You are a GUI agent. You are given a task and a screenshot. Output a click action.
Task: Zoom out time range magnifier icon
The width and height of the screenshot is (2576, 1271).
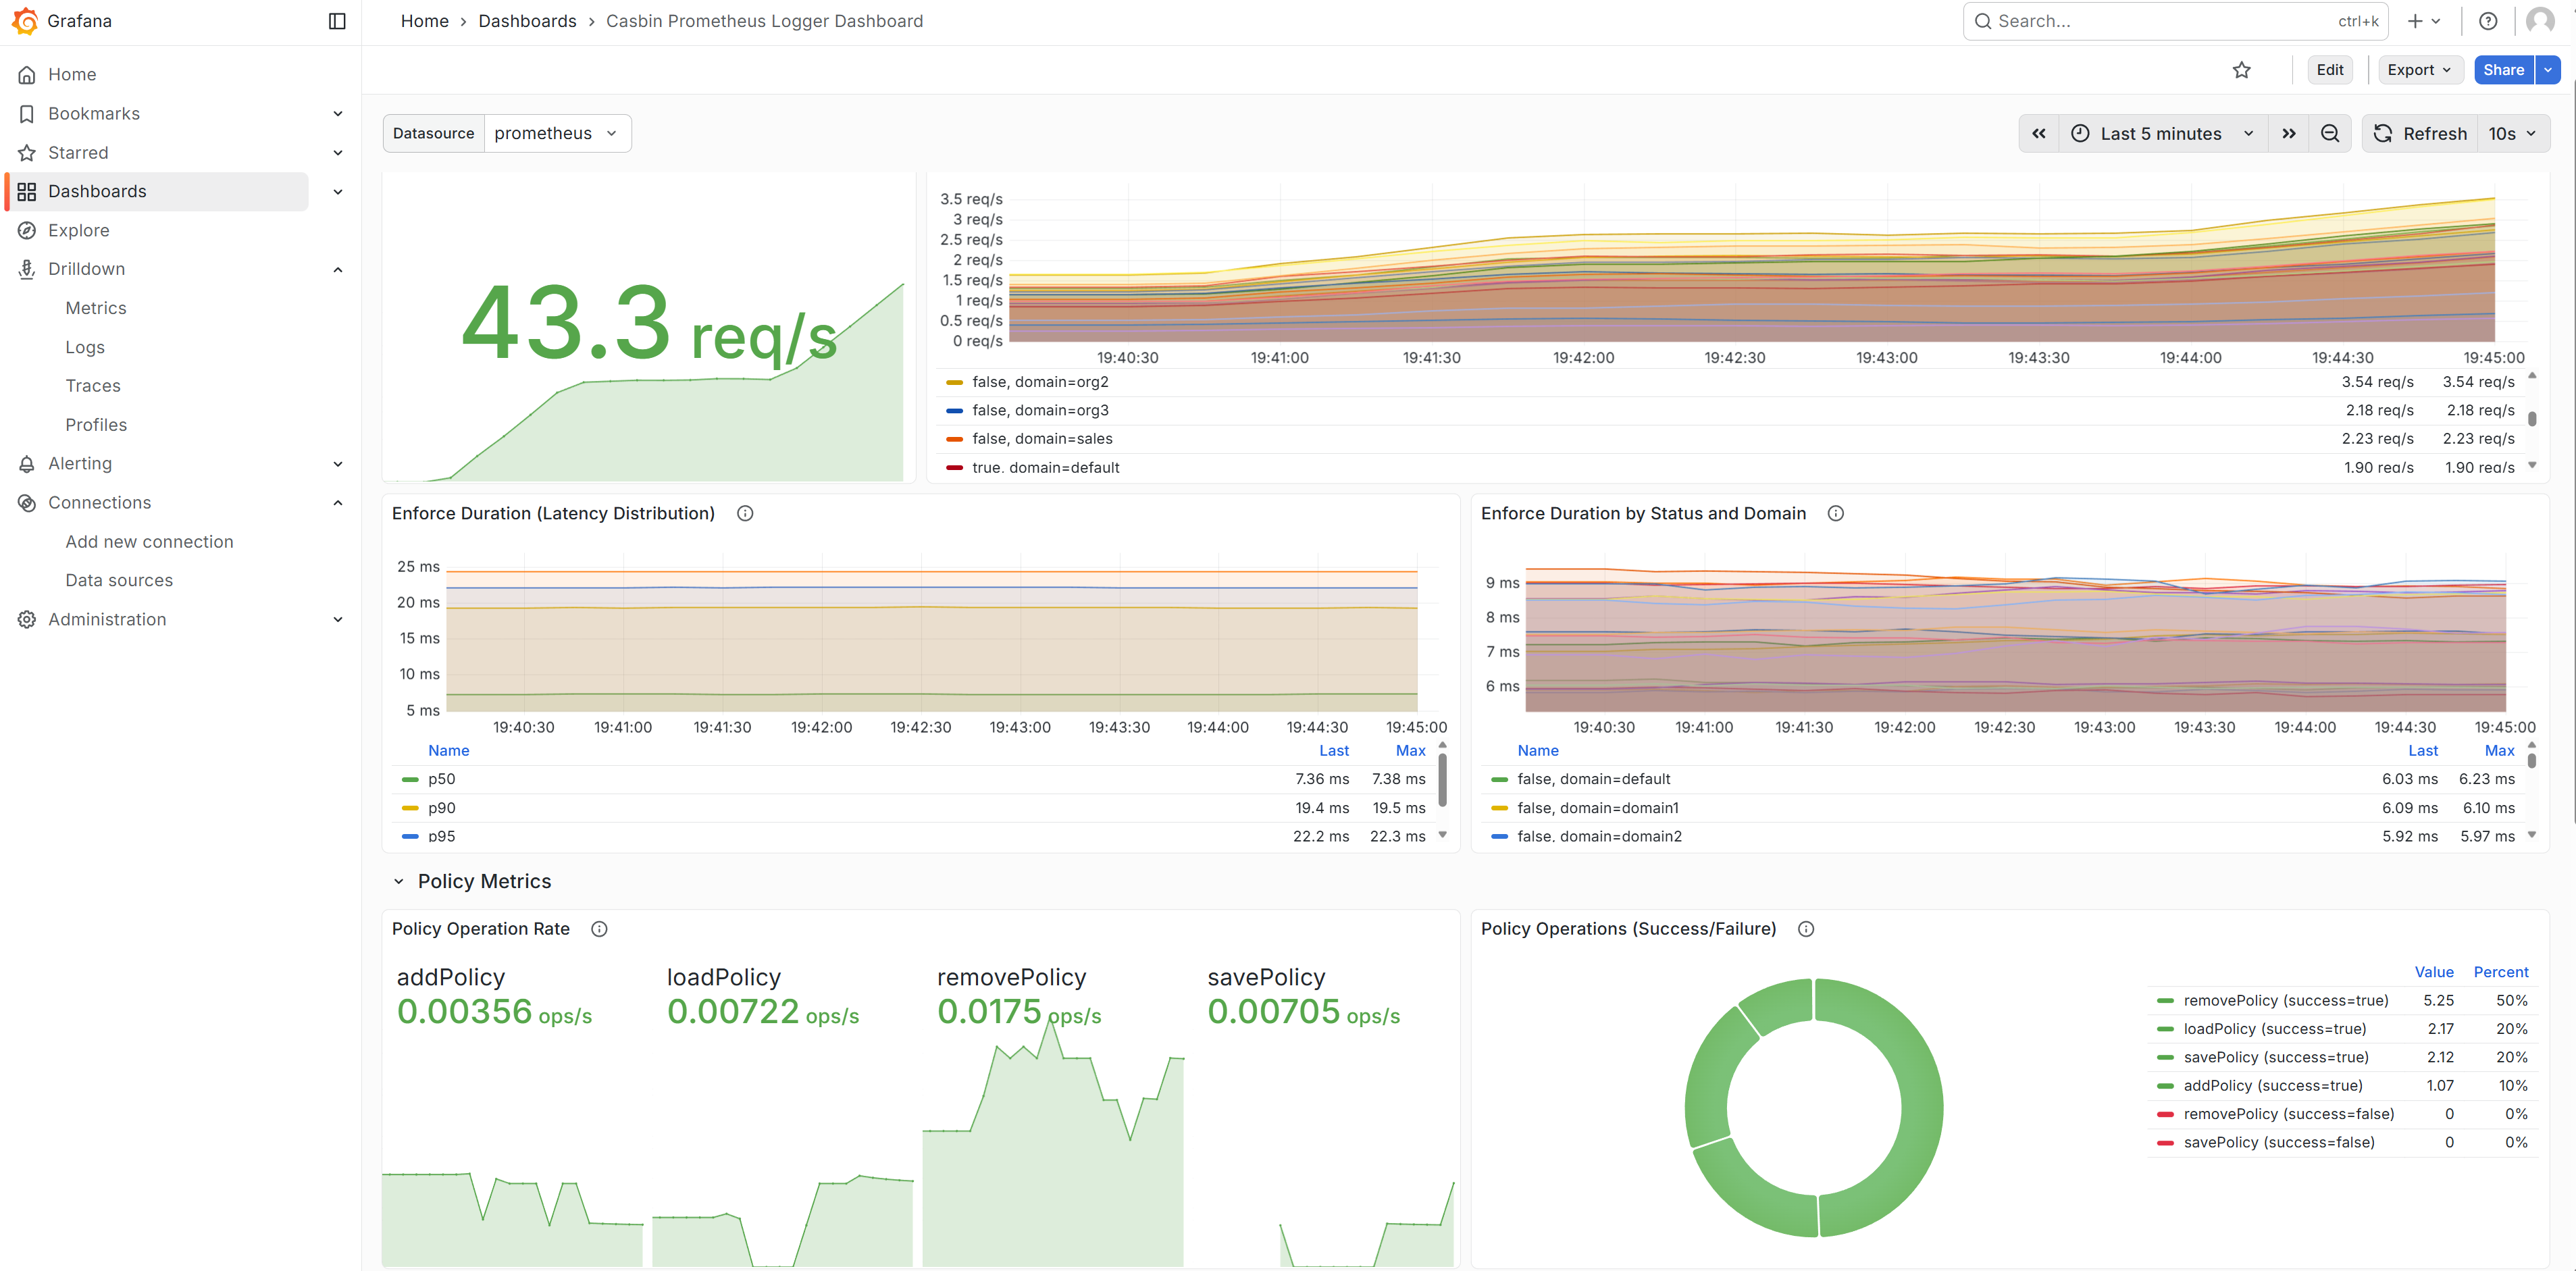pos(2330,134)
